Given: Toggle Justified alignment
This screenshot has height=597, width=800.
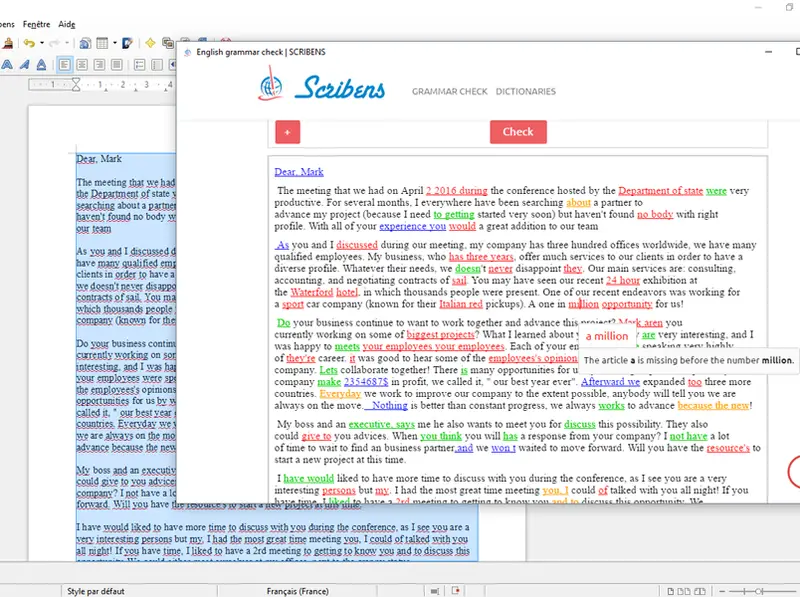Looking at the screenshot, I should pos(116,65).
